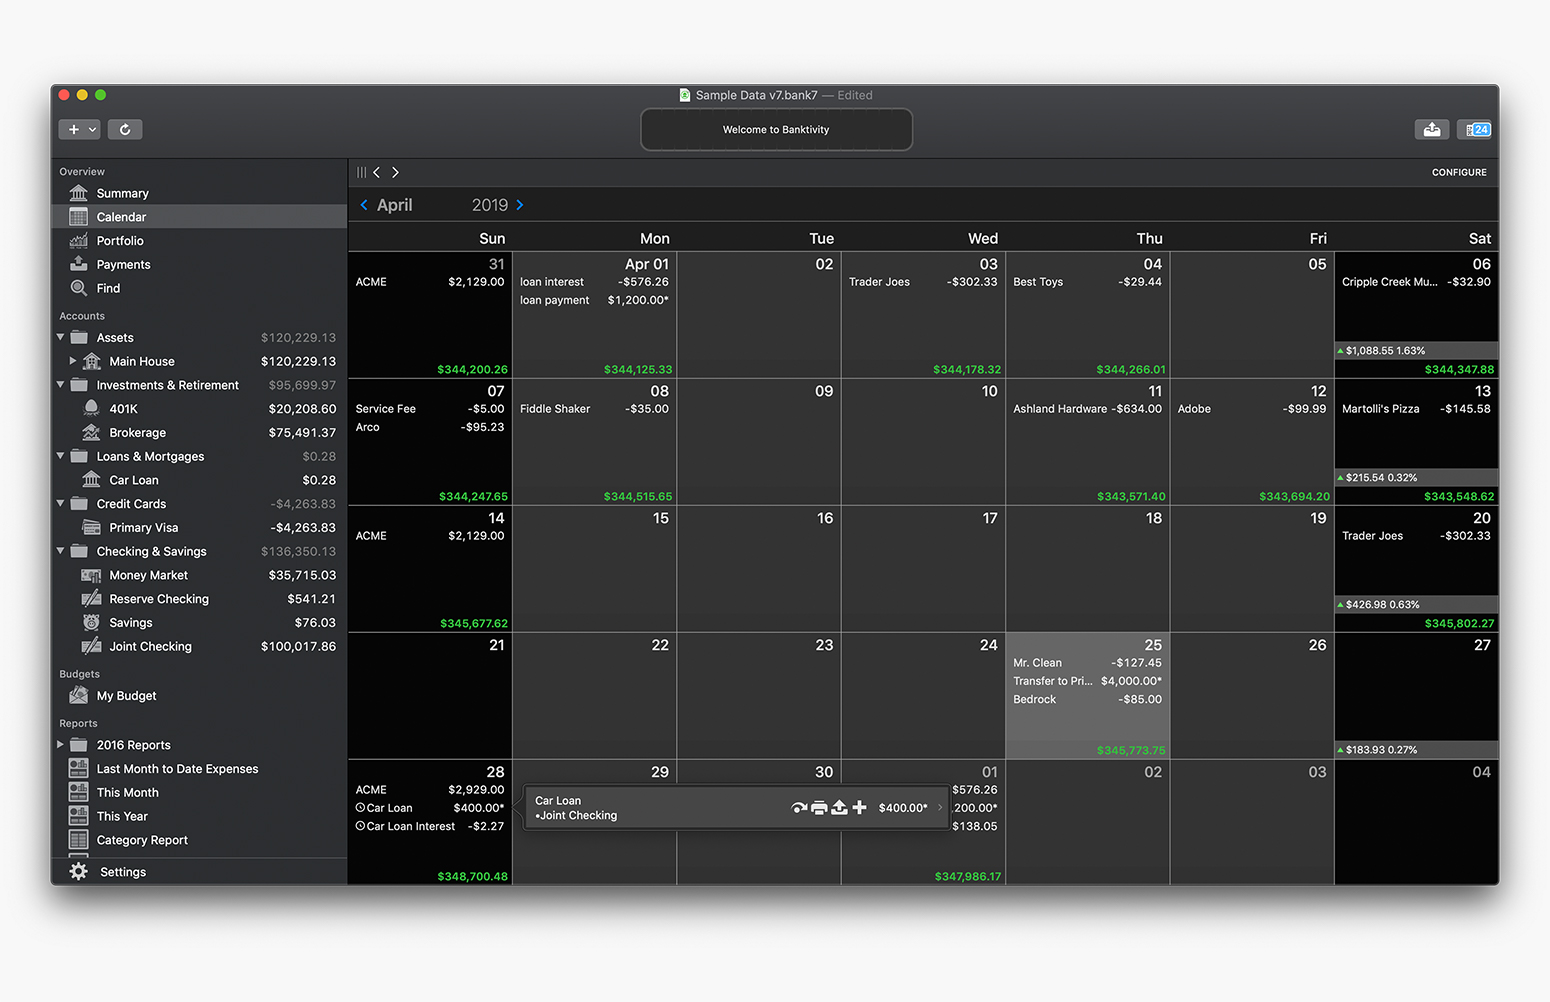Screen dimensions: 1550x1002
Task: Click the Trader Joes transaction on April 03
Action: [x=923, y=282]
